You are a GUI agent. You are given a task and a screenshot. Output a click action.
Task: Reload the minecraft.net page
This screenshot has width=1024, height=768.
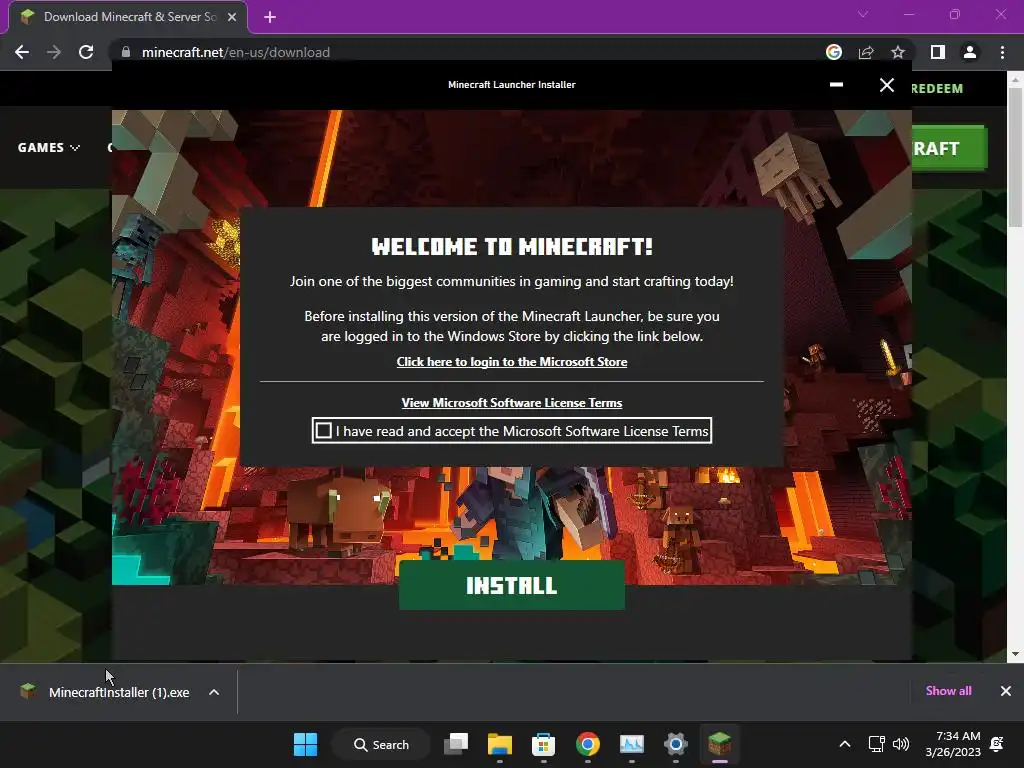coord(86,52)
